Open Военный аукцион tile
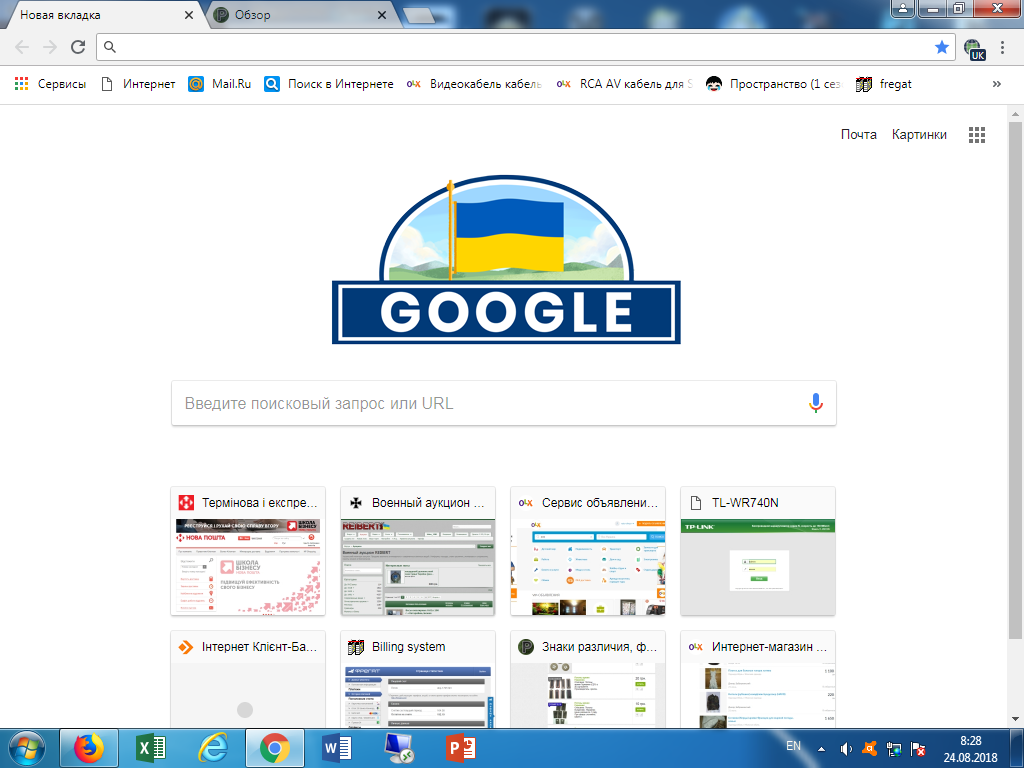Image resolution: width=1024 pixels, height=768 pixels. click(418, 551)
